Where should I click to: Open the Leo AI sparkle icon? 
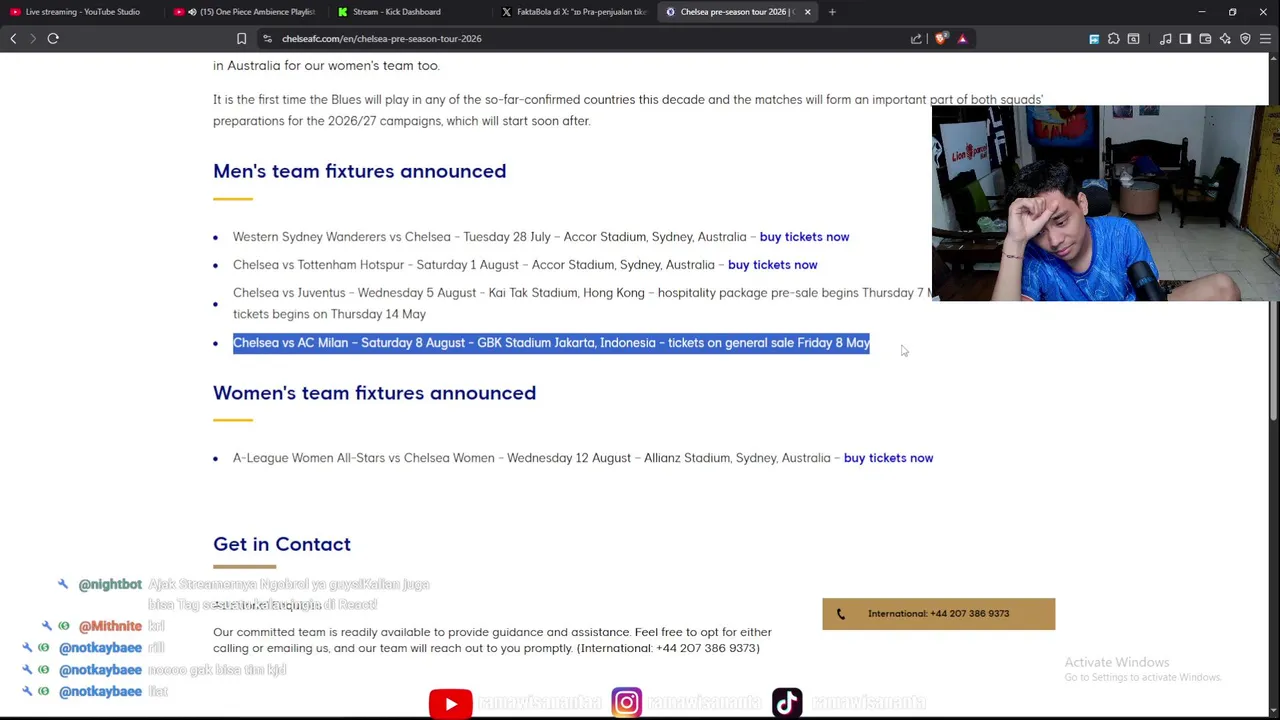pyautogui.click(x=1225, y=39)
